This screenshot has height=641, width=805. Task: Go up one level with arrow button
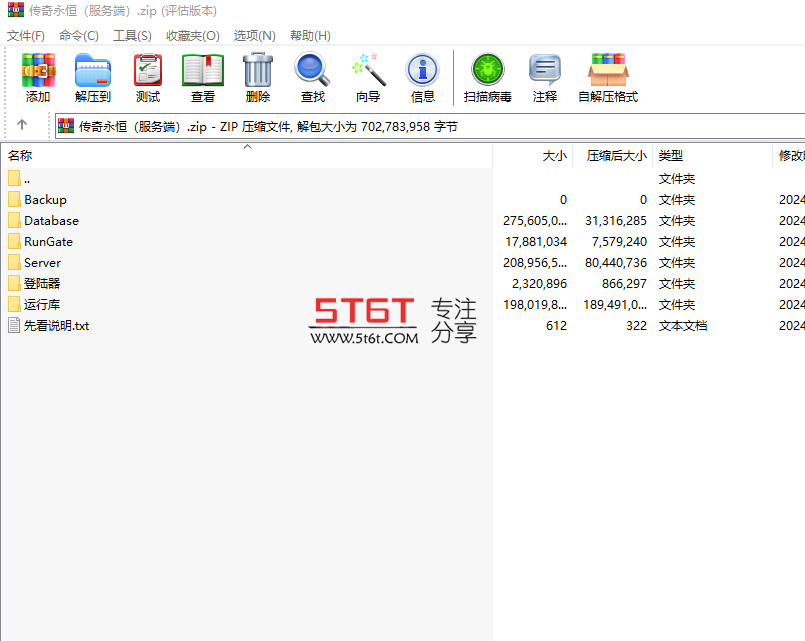22,125
